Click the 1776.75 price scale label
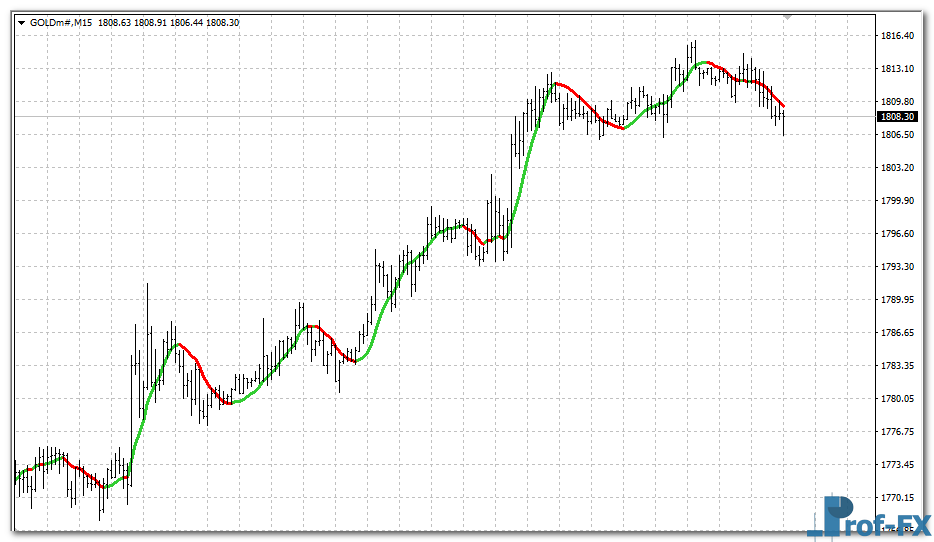This screenshot has width=934, height=542. [x=896, y=432]
